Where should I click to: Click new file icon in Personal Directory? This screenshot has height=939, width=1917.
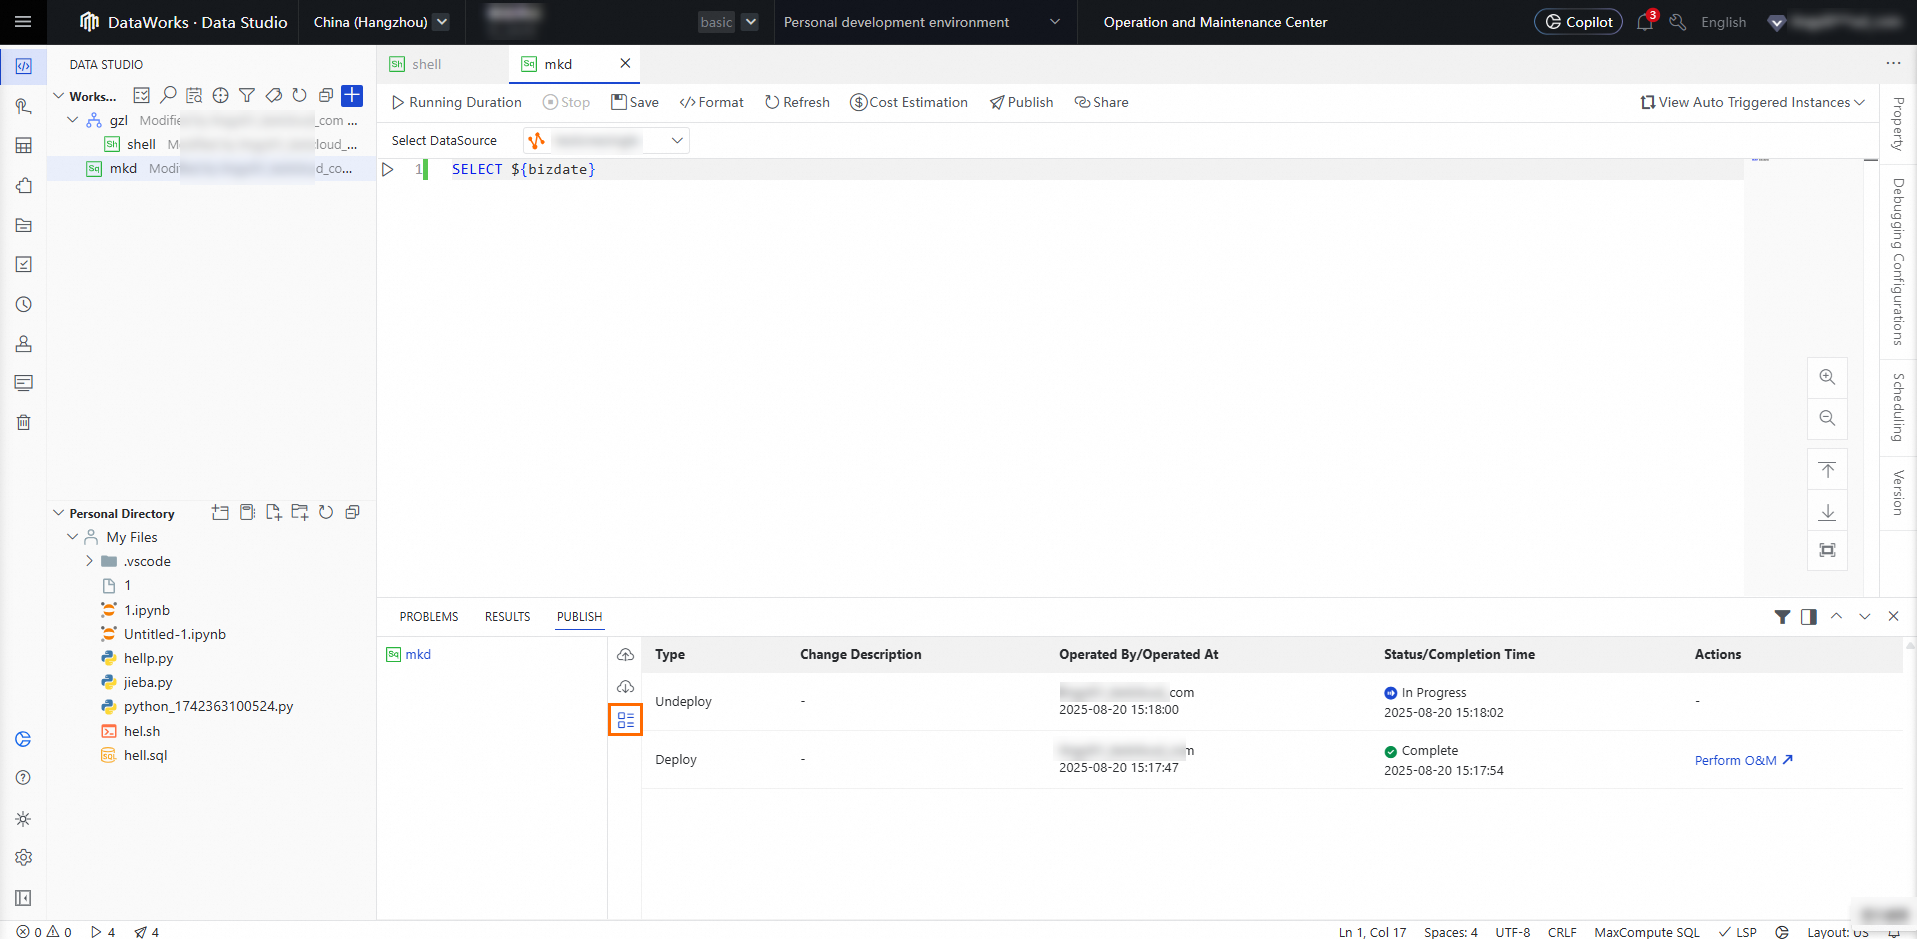coord(273,513)
